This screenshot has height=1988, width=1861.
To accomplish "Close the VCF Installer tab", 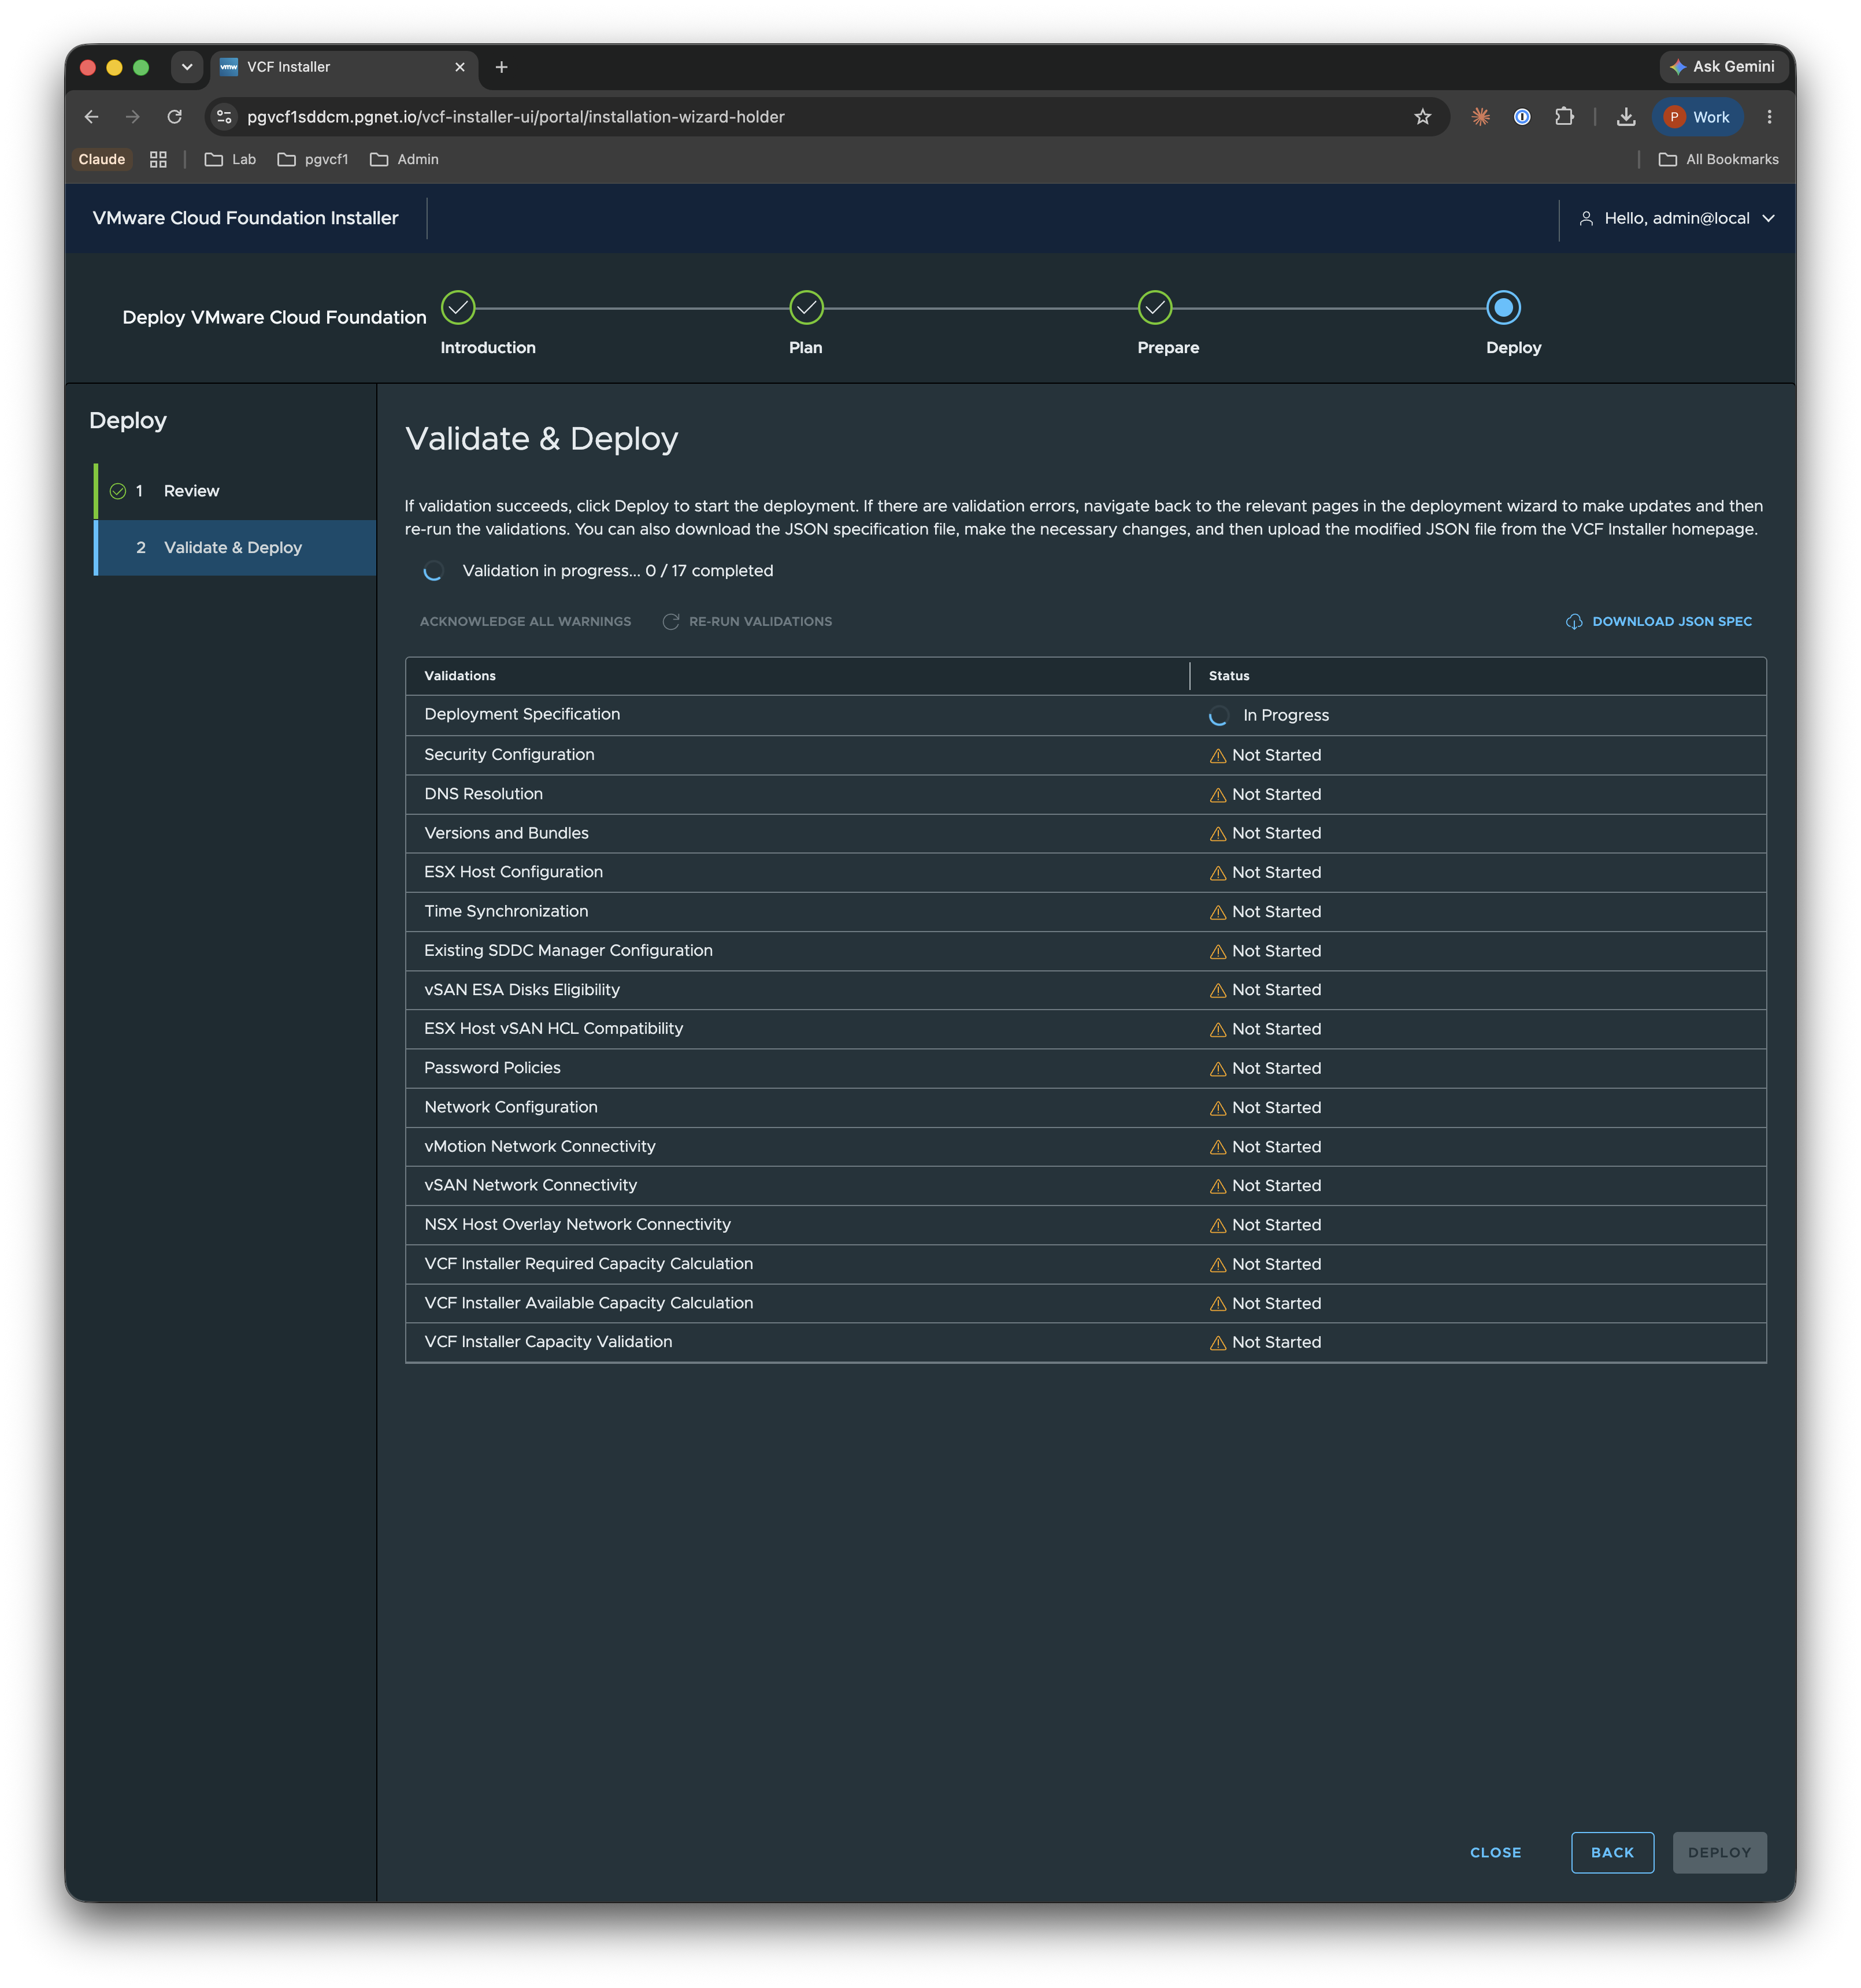I will point(459,67).
